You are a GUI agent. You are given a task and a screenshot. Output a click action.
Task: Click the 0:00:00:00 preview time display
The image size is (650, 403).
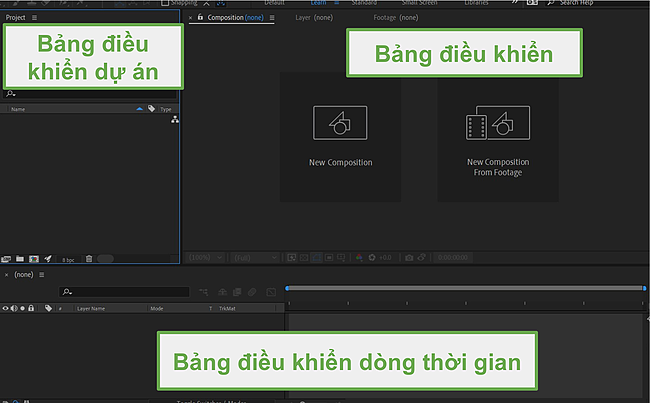click(x=453, y=257)
